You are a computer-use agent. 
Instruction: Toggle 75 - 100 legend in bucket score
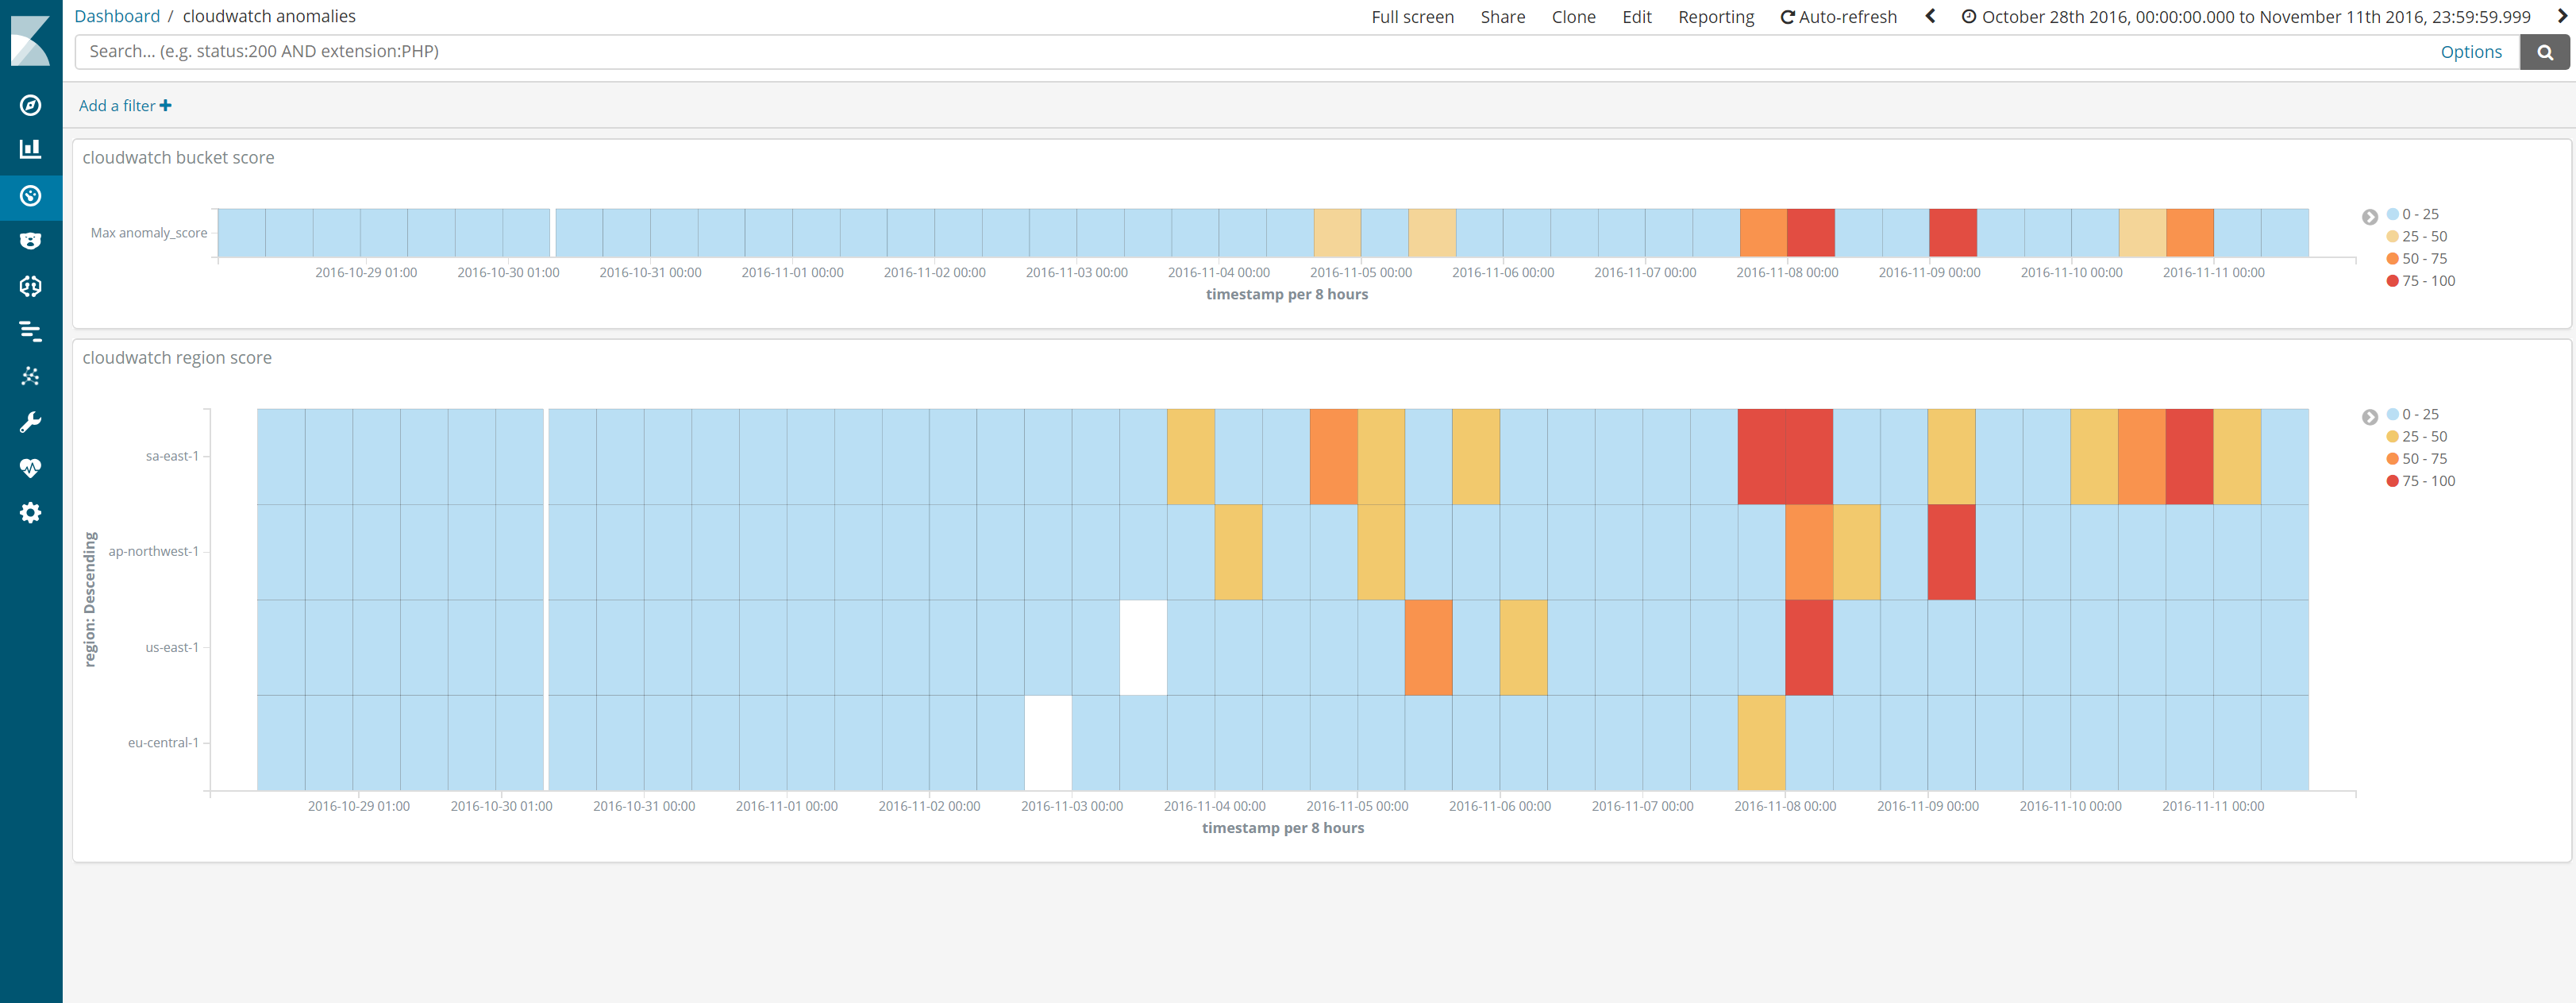tap(2427, 281)
